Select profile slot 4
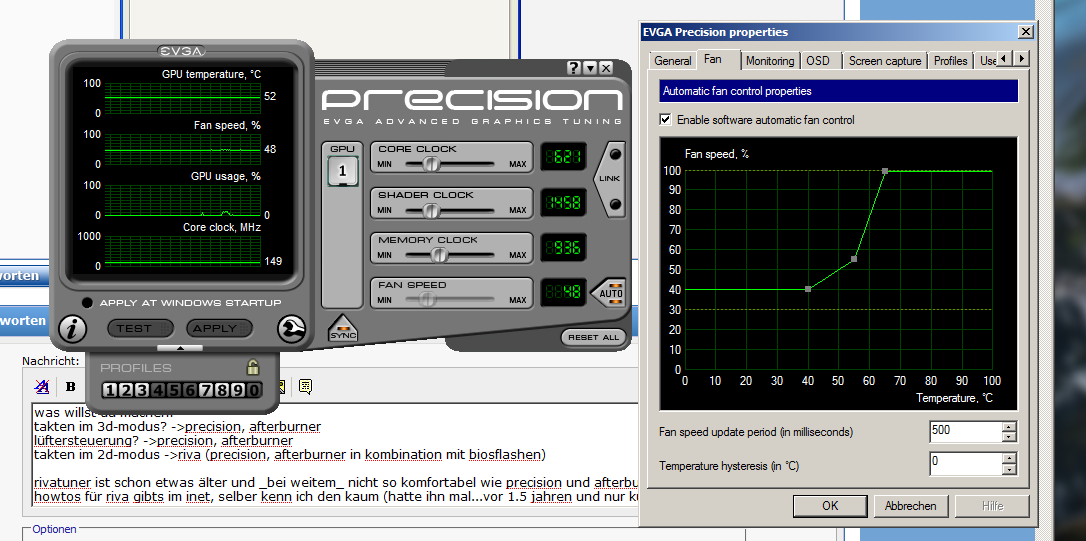Viewport: 1086px width, 541px height. (158, 391)
